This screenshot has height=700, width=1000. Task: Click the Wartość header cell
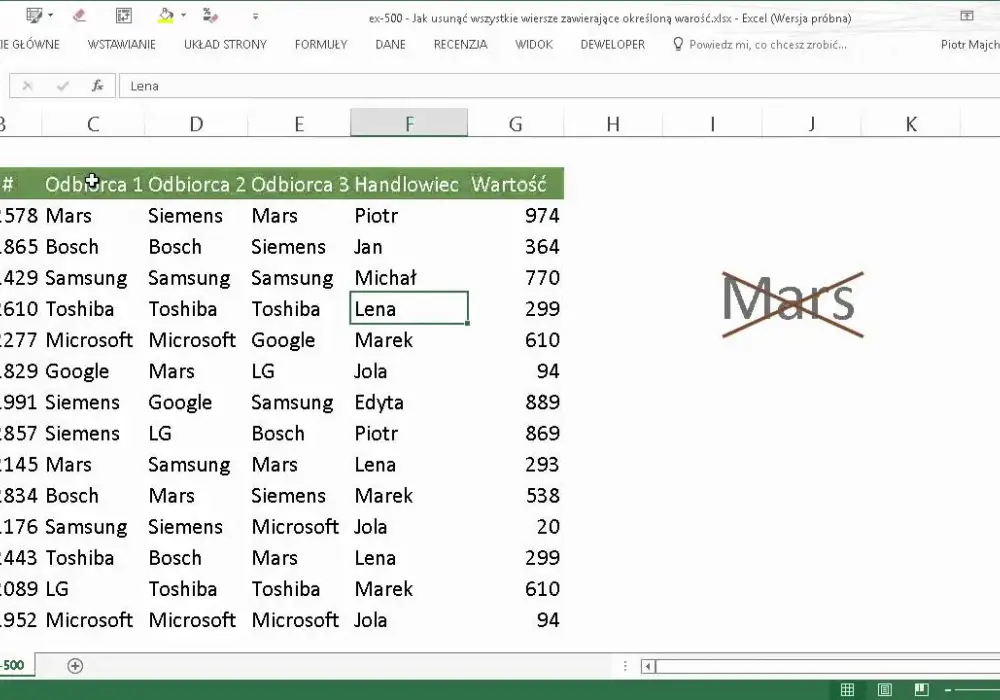(515, 184)
